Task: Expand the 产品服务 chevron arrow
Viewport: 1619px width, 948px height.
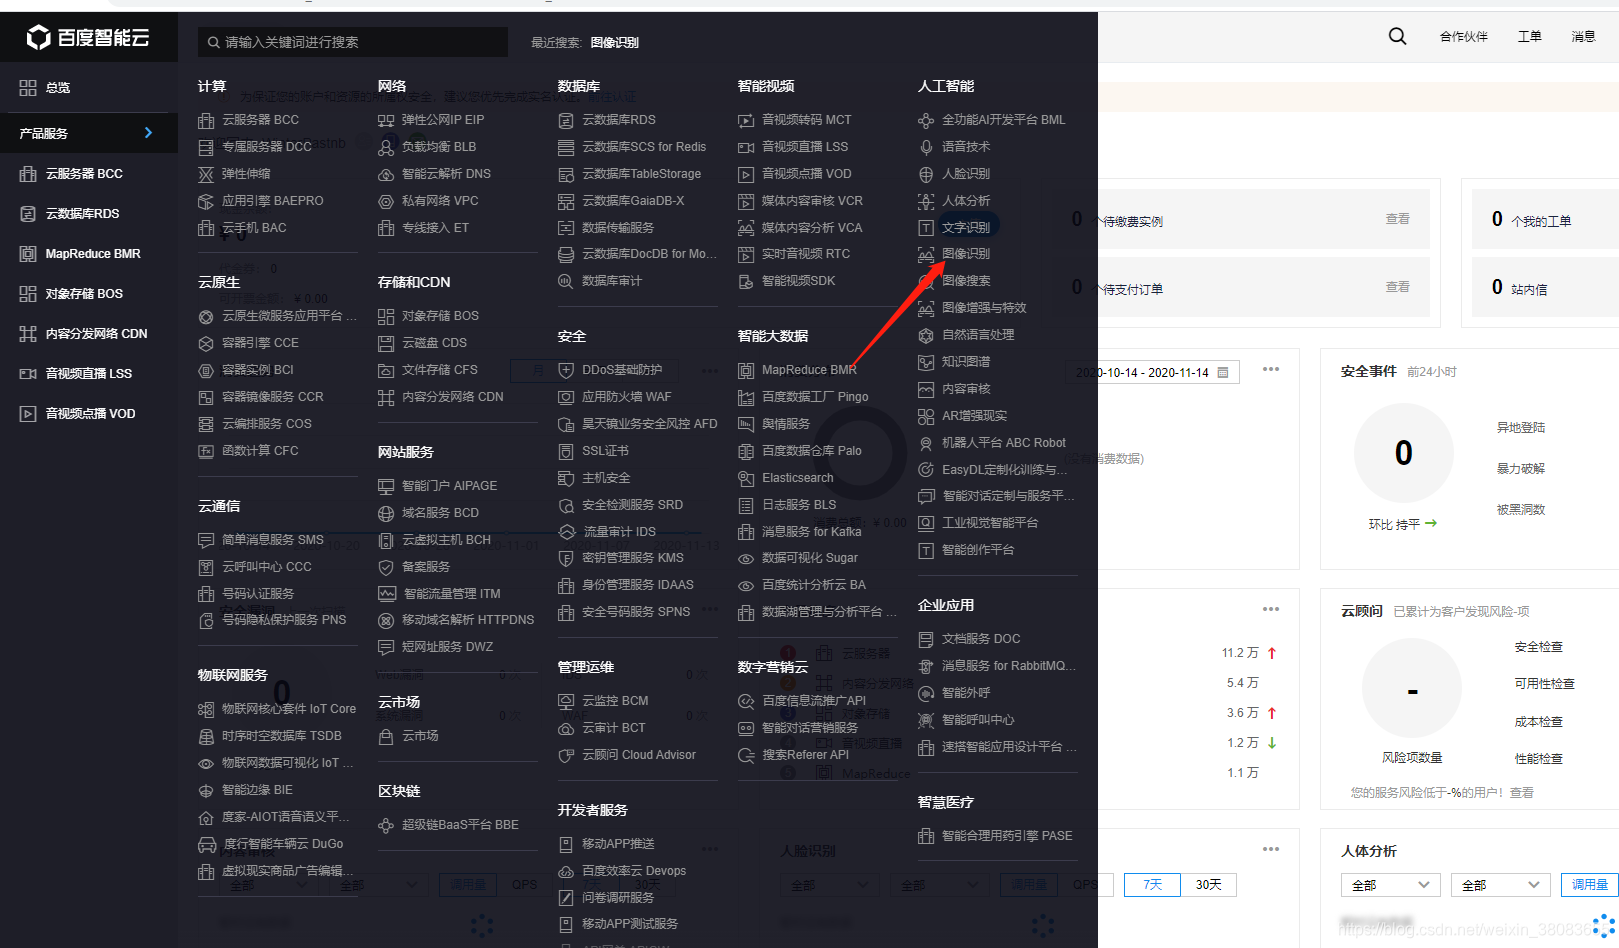Action: coord(148,133)
